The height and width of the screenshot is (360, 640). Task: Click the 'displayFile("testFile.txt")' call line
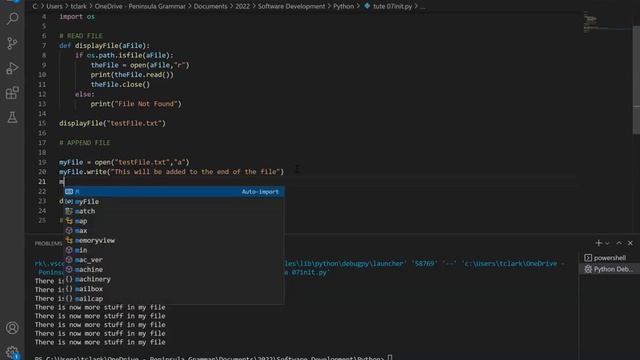click(113, 123)
